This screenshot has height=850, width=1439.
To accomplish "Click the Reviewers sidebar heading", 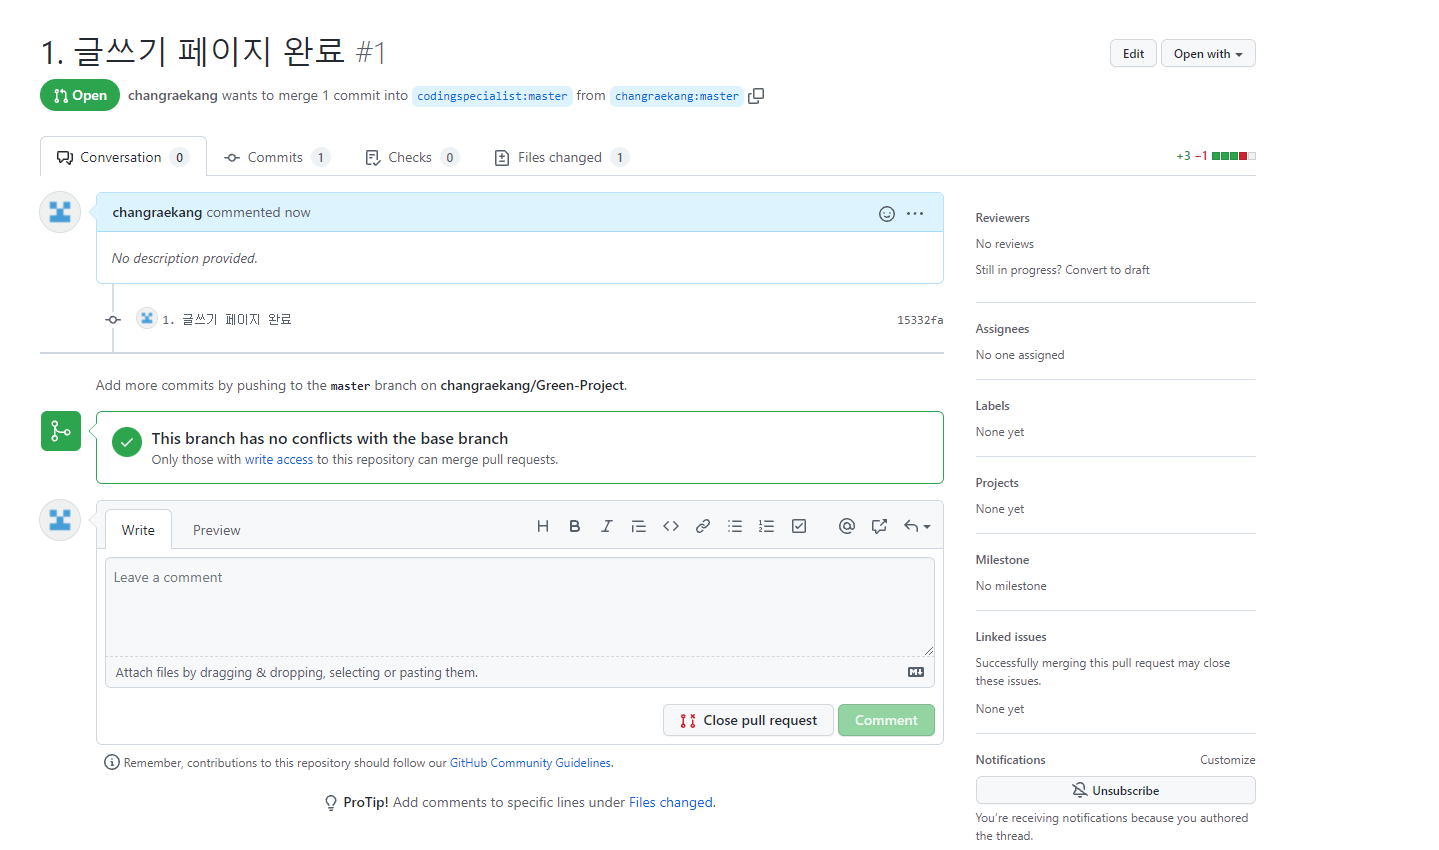I will click(1002, 218).
